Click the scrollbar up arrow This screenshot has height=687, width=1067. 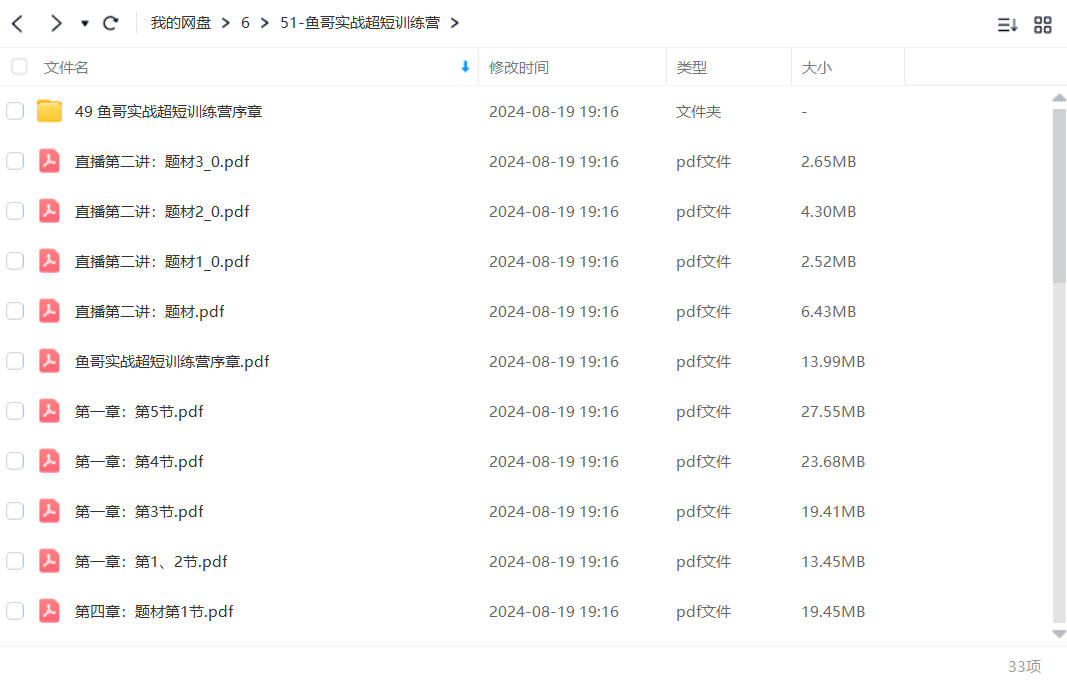point(1059,98)
